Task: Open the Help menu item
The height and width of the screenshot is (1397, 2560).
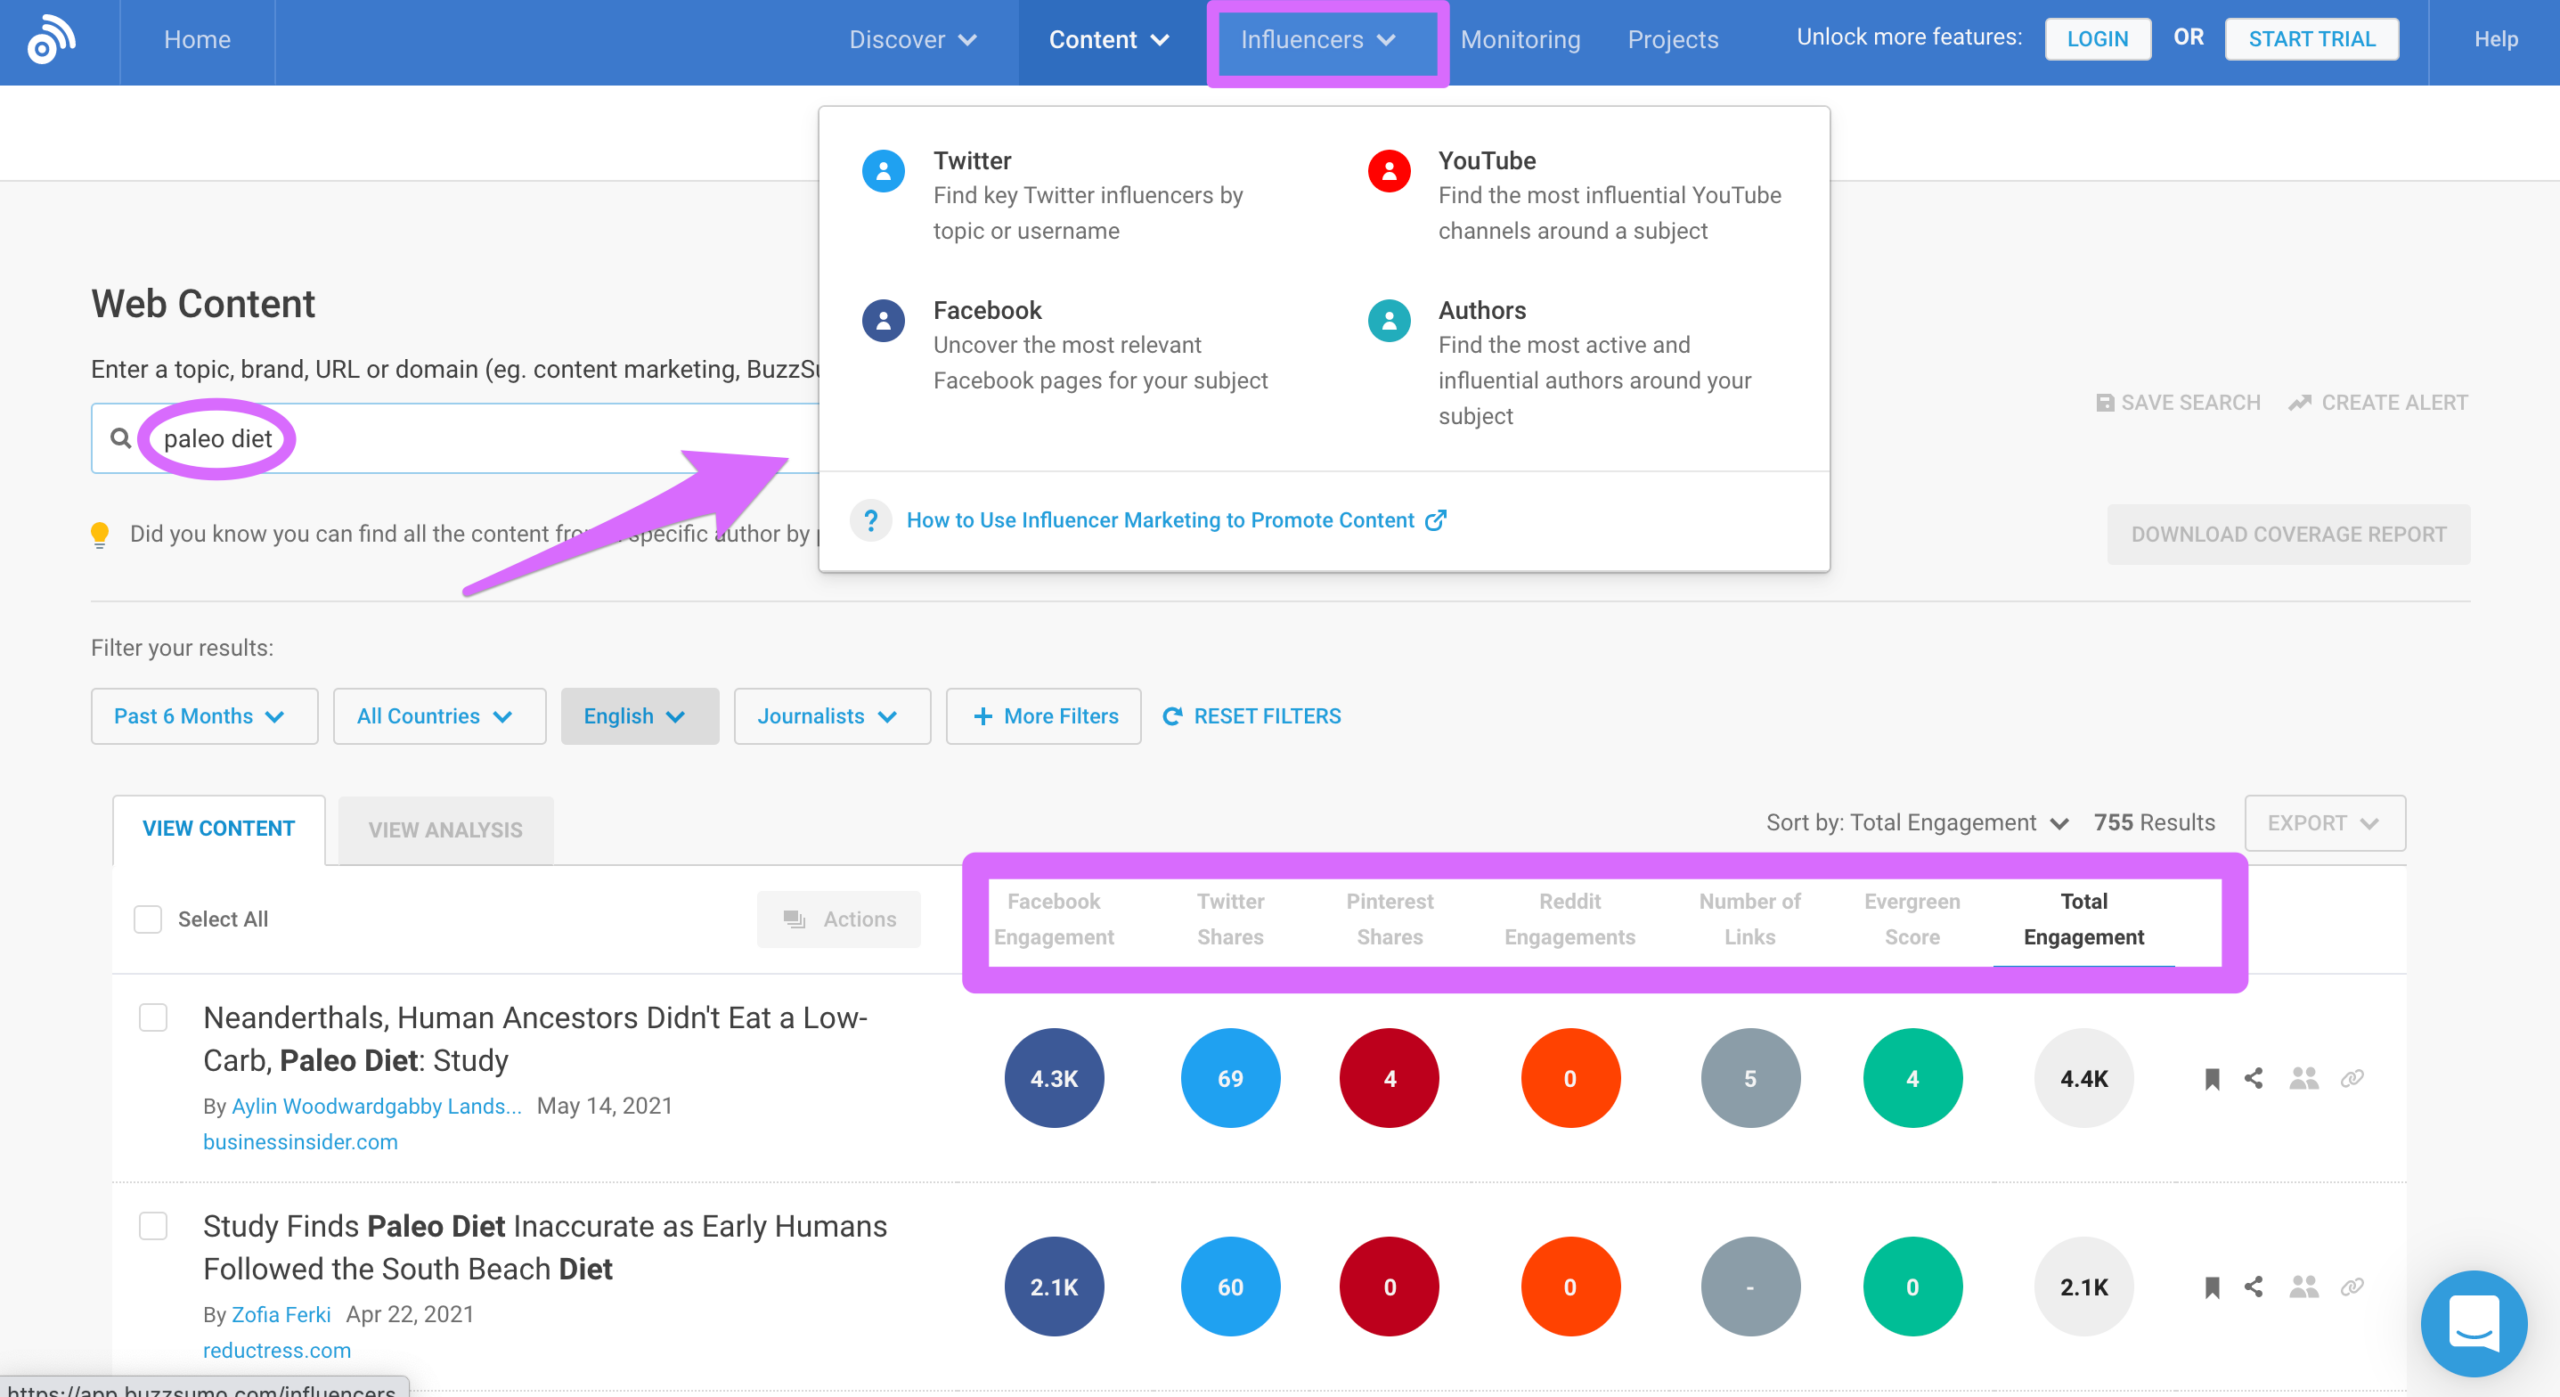Action: point(2495,40)
